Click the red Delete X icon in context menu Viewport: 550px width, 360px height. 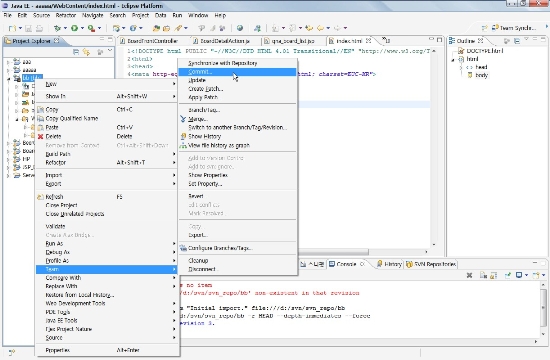41,136
